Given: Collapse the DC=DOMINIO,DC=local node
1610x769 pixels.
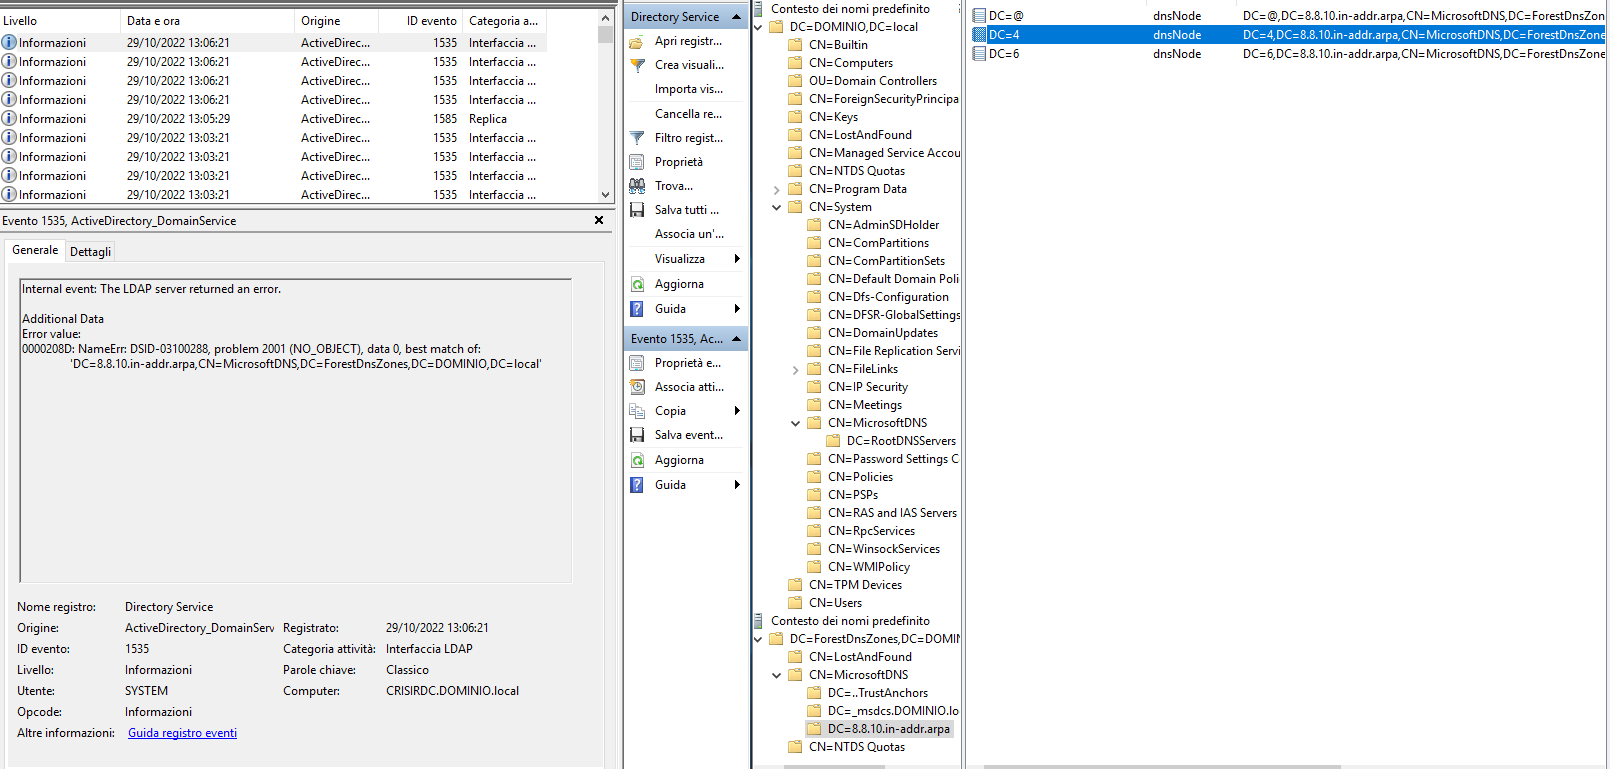Looking at the screenshot, I should click(x=758, y=27).
